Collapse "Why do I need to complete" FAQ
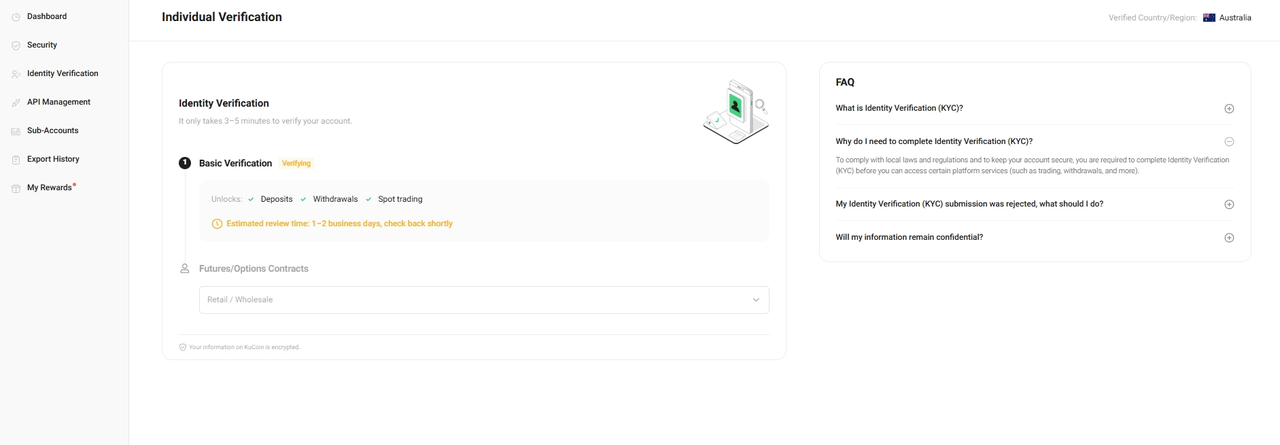Screen dimensions: 1280x445 (1229, 142)
